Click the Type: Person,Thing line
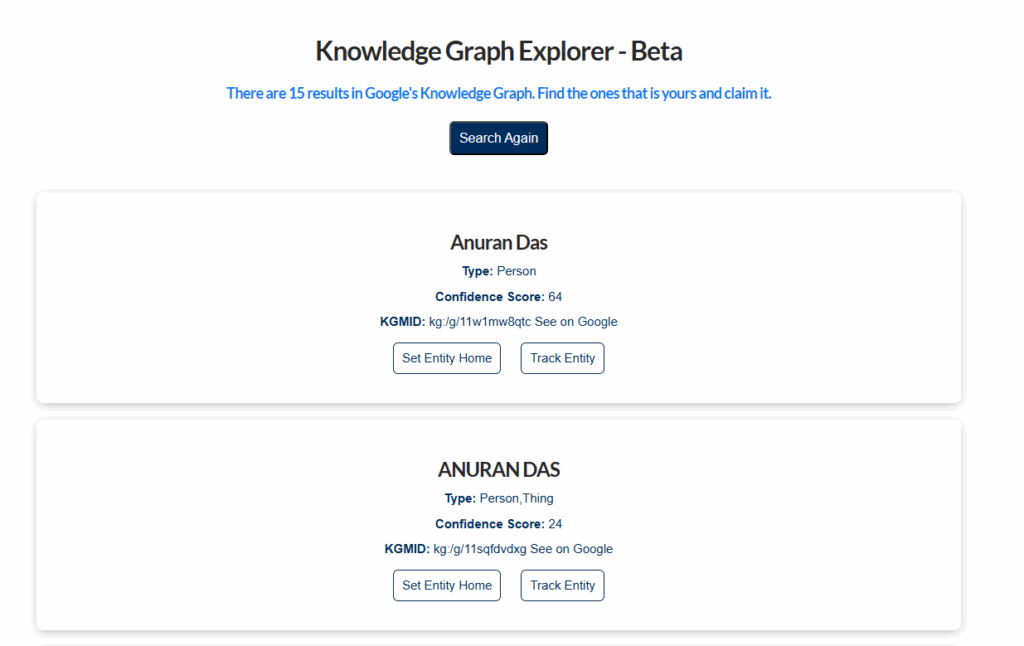 [x=498, y=498]
